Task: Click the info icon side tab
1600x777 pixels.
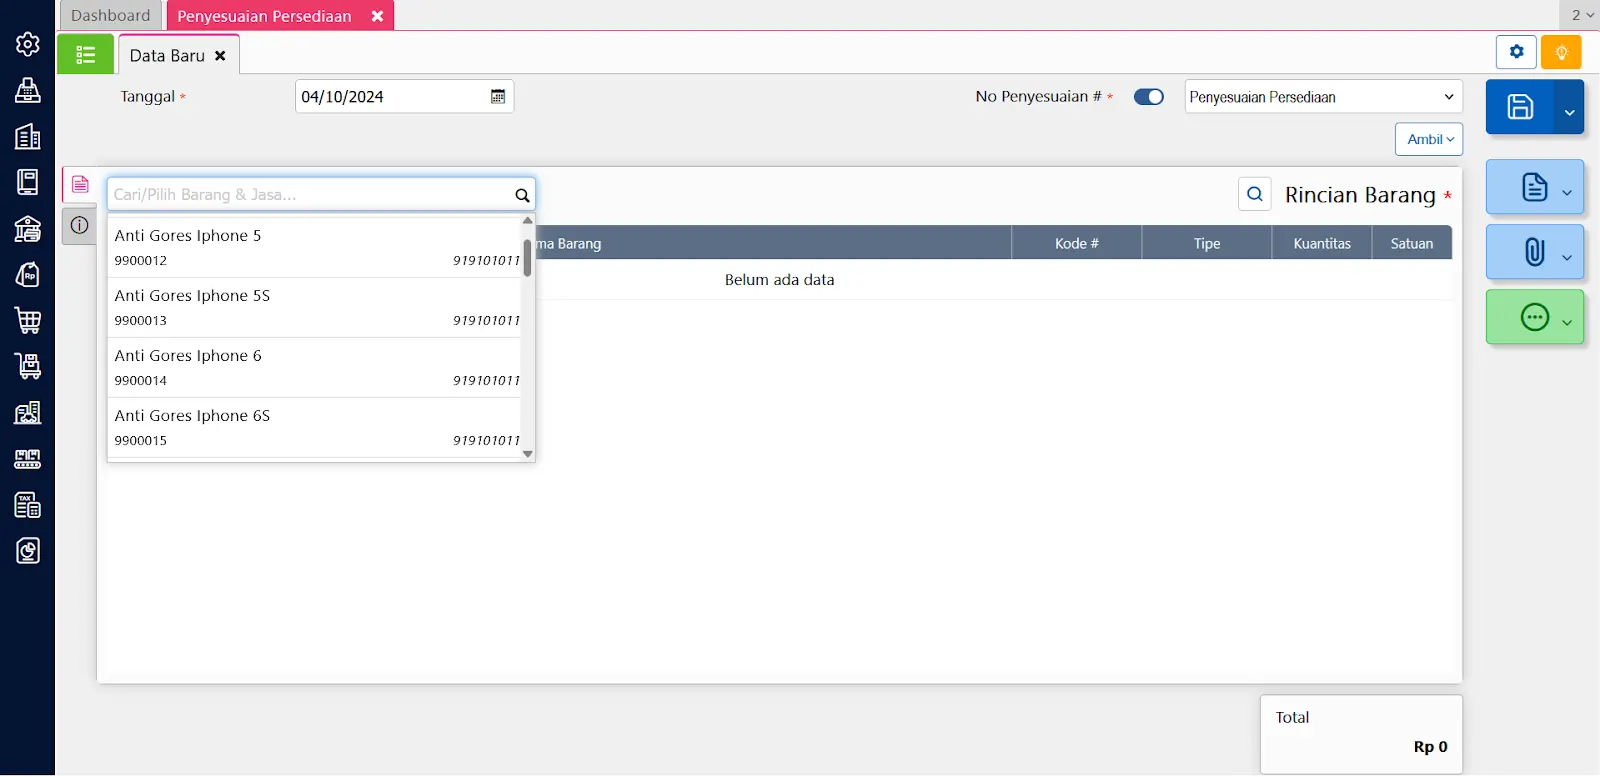Action: (80, 226)
